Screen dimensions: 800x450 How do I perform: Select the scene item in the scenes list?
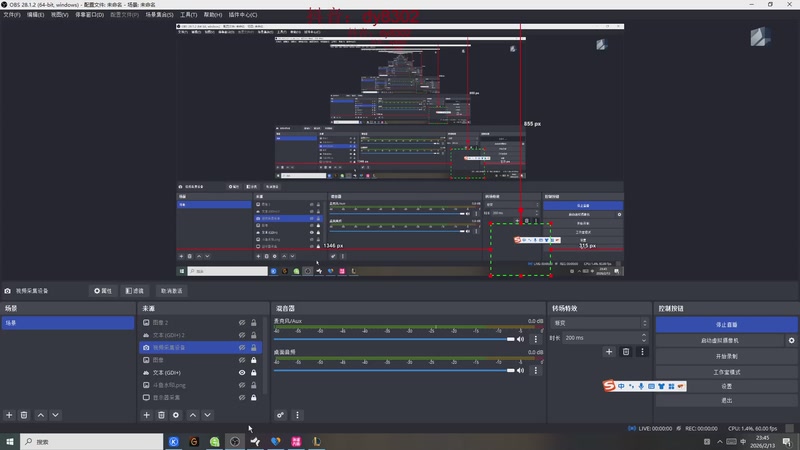click(x=68, y=323)
